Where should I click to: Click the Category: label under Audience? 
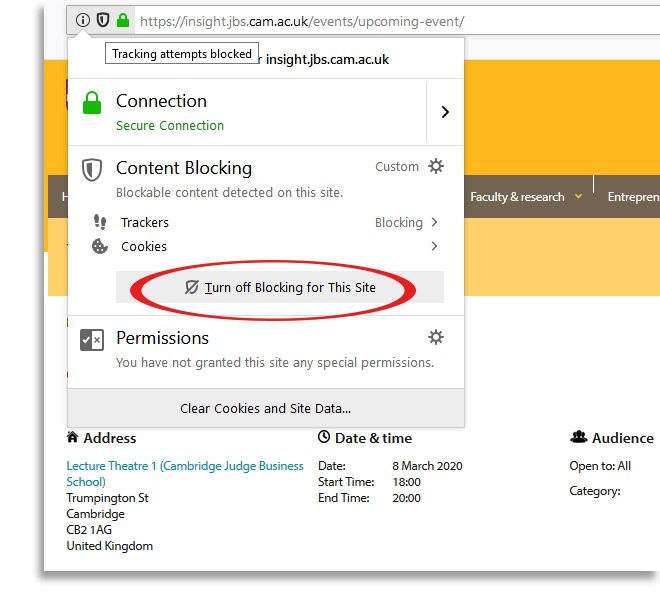click(x=595, y=491)
